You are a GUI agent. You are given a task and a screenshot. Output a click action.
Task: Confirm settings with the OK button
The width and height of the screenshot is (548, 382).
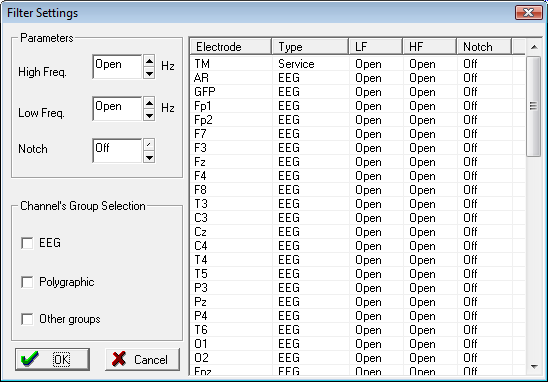click(x=52, y=359)
